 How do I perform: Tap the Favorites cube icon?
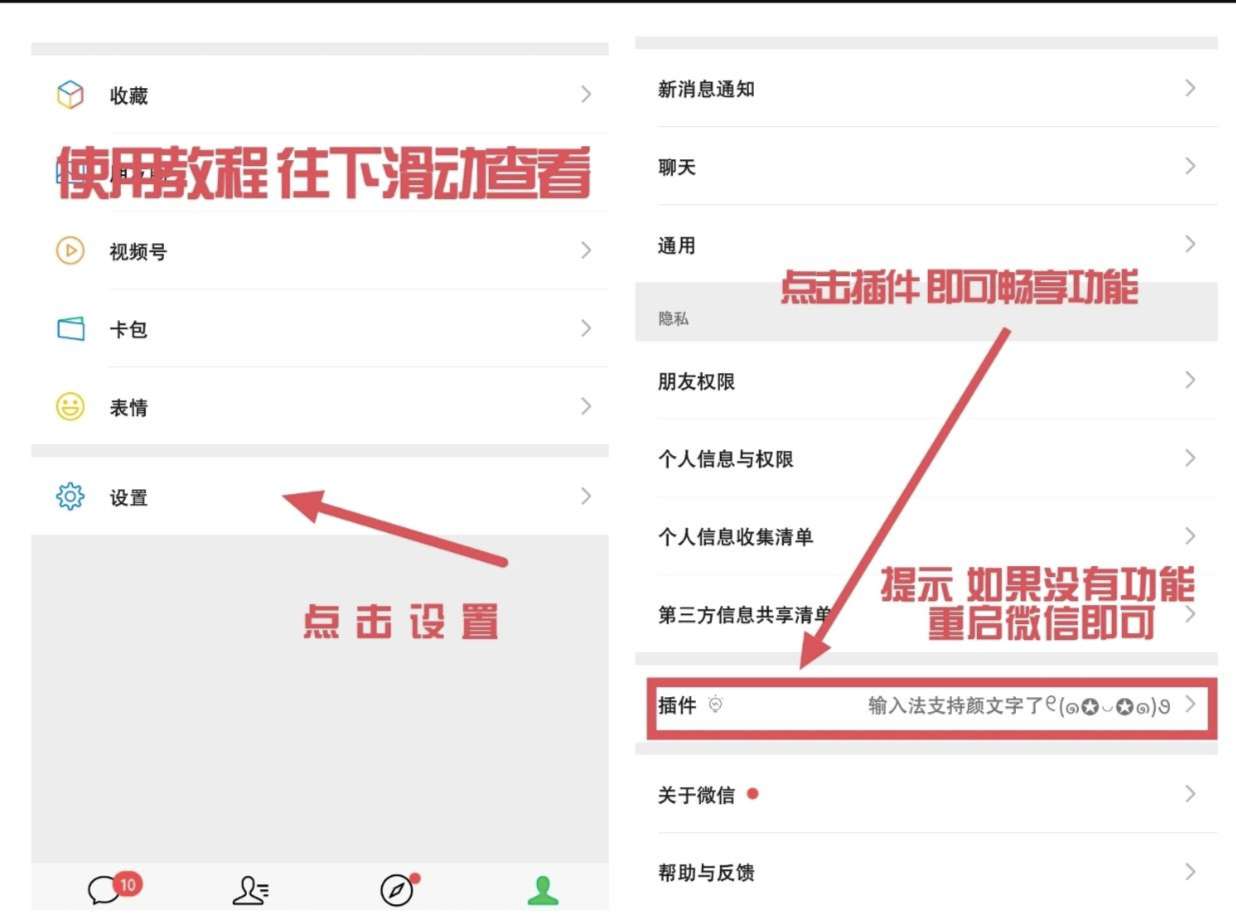[x=70, y=95]
